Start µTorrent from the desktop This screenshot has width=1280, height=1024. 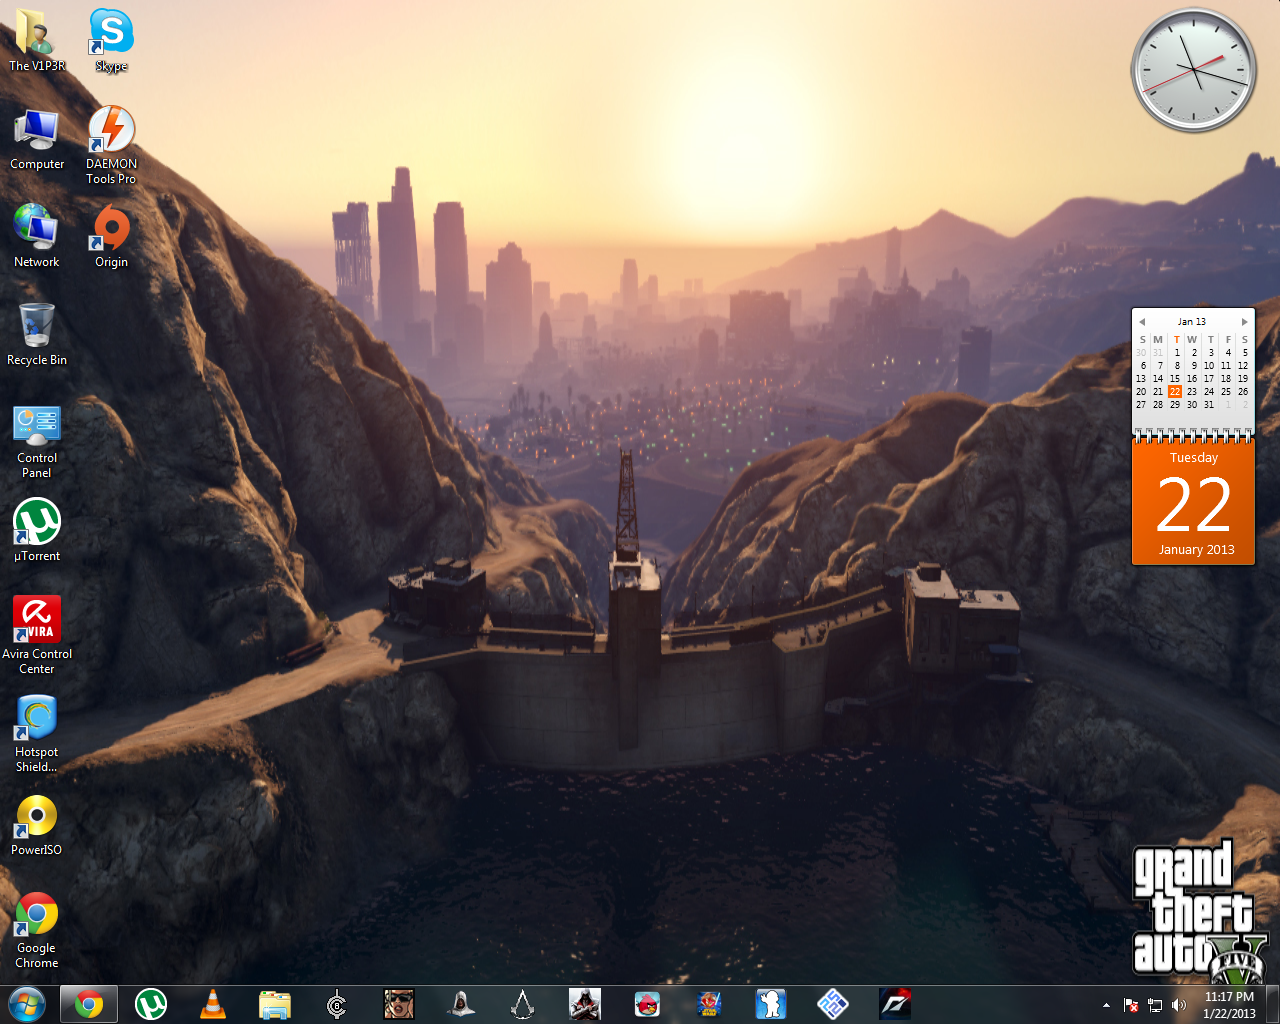(36, 522)
